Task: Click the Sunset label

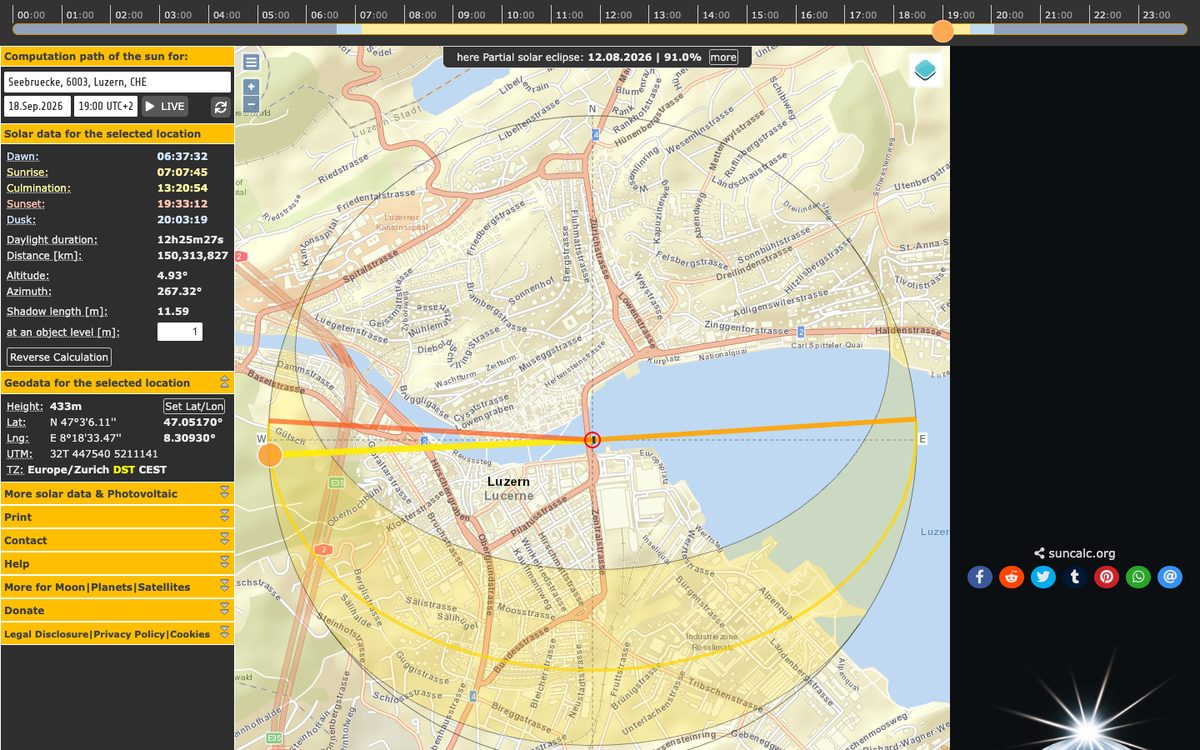Action: [25, 204]
